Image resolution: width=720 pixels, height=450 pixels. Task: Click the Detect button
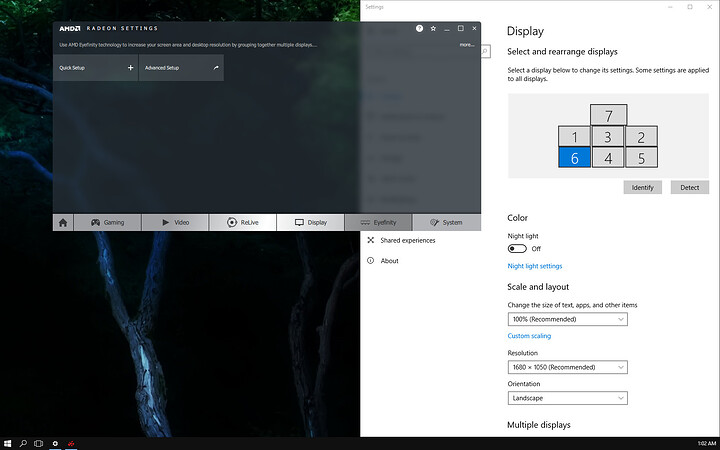(x=690, y=187)
